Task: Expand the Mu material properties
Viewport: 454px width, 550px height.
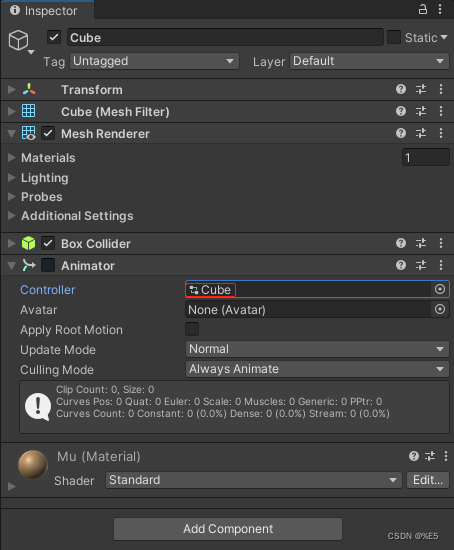Action: (x=12, y=486)
